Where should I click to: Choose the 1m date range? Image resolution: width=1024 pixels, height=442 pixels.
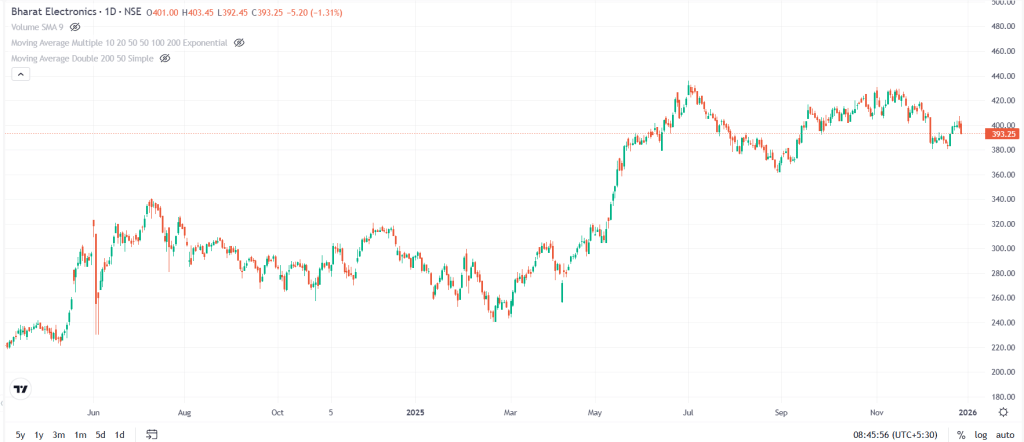click(x=80, y=435)
